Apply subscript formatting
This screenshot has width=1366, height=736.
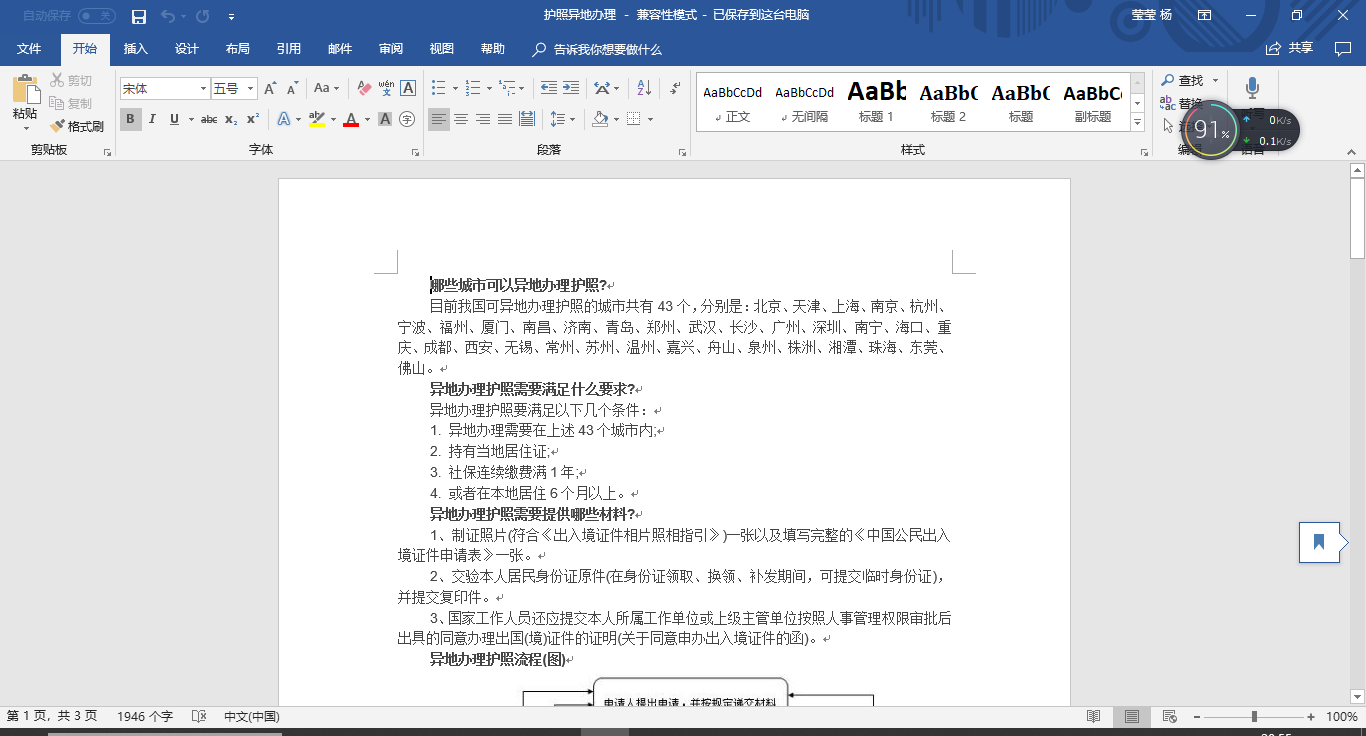pyautogui.click(x=231, y=119)
